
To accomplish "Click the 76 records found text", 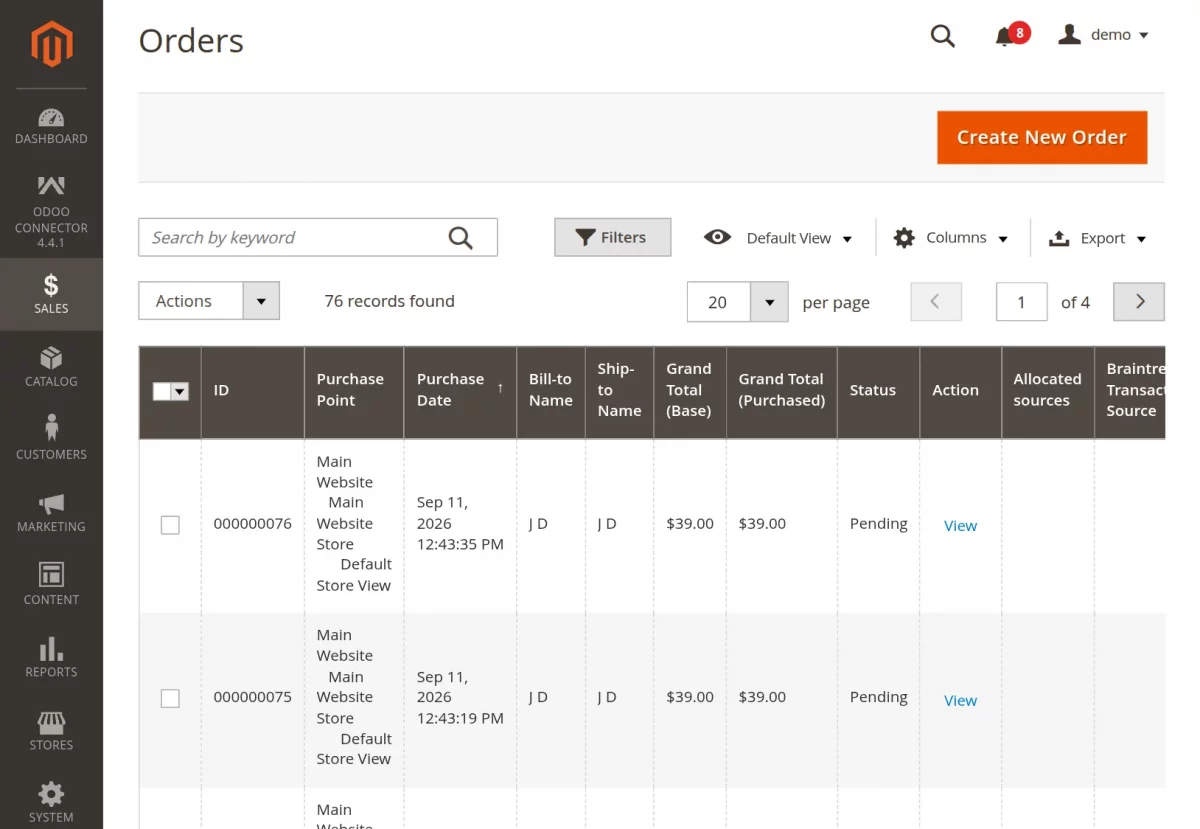I will [389, 301].
